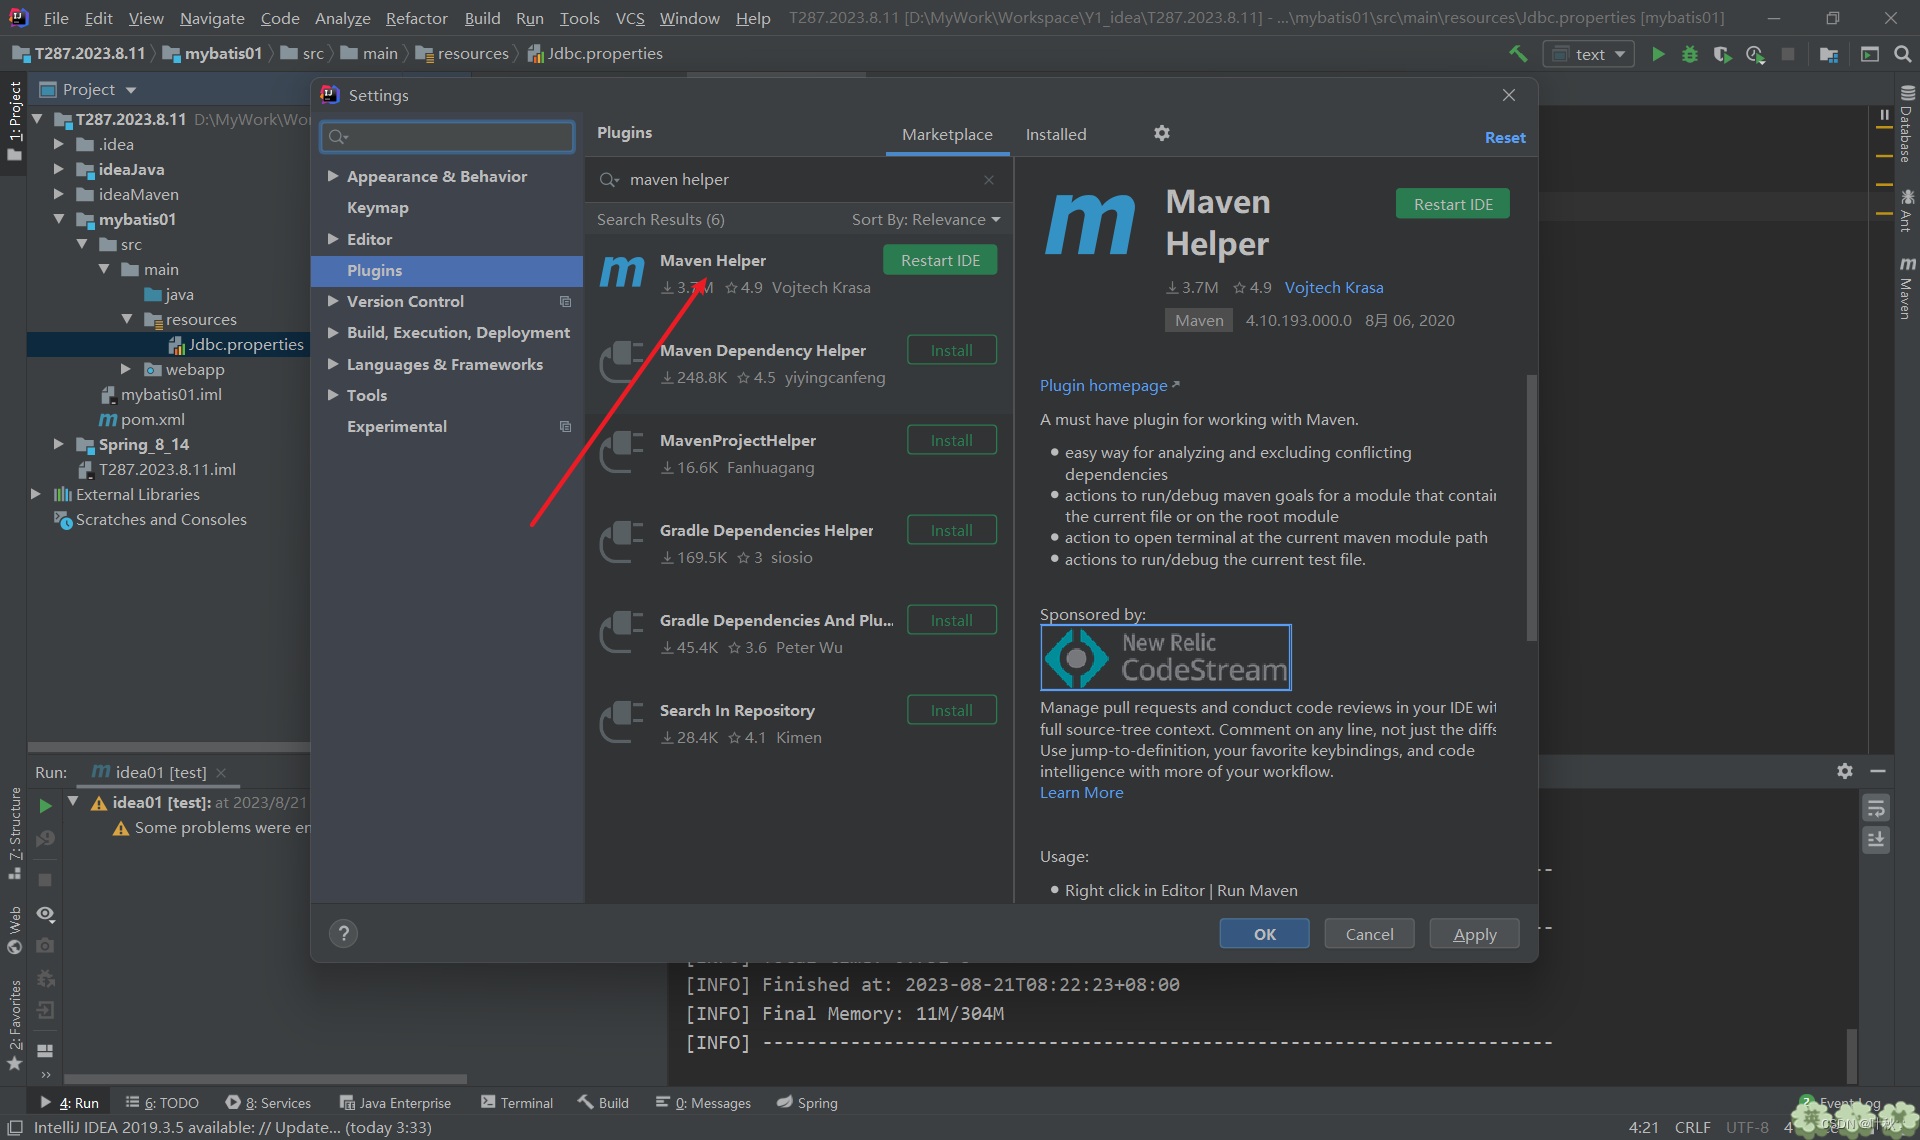Install the Search In Repository plugin
Image resolution: width=1920 pixels, height=1140 pixels.
coord(951,710)
